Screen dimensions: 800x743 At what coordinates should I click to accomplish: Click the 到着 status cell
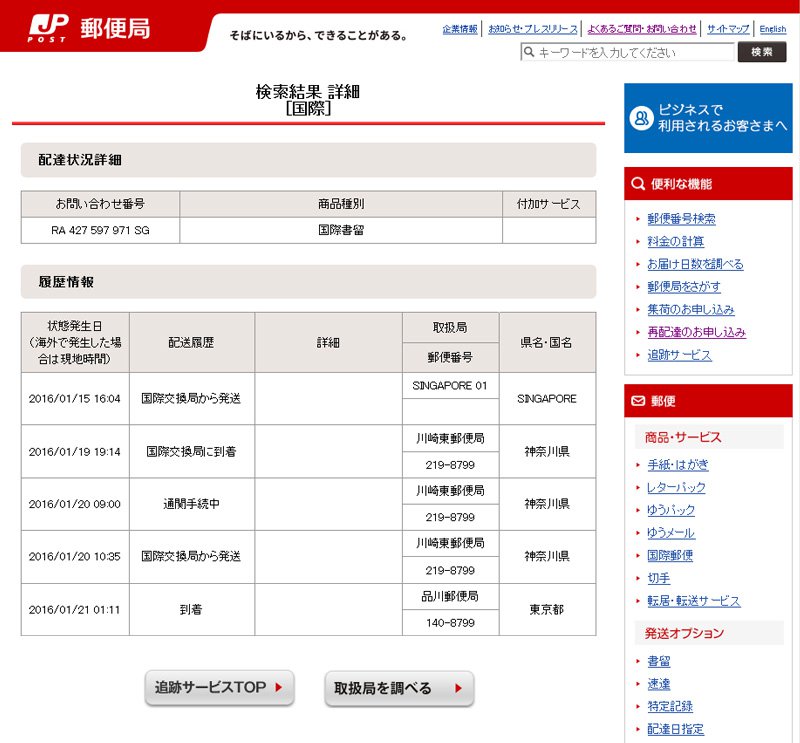point(191,610)
